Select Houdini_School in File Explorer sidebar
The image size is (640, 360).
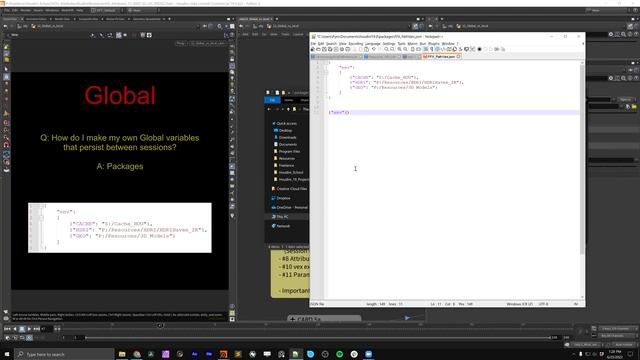(x=290, y=172)
